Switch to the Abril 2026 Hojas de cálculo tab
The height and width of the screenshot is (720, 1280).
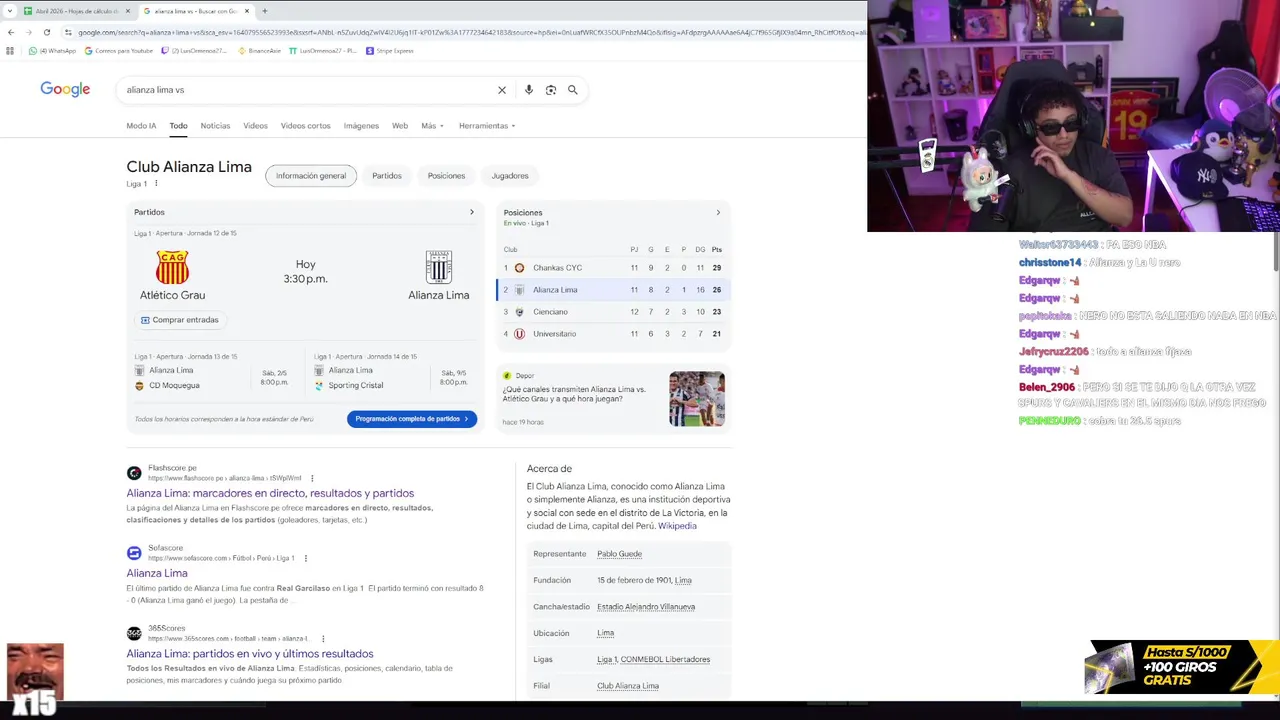point(75,11)
